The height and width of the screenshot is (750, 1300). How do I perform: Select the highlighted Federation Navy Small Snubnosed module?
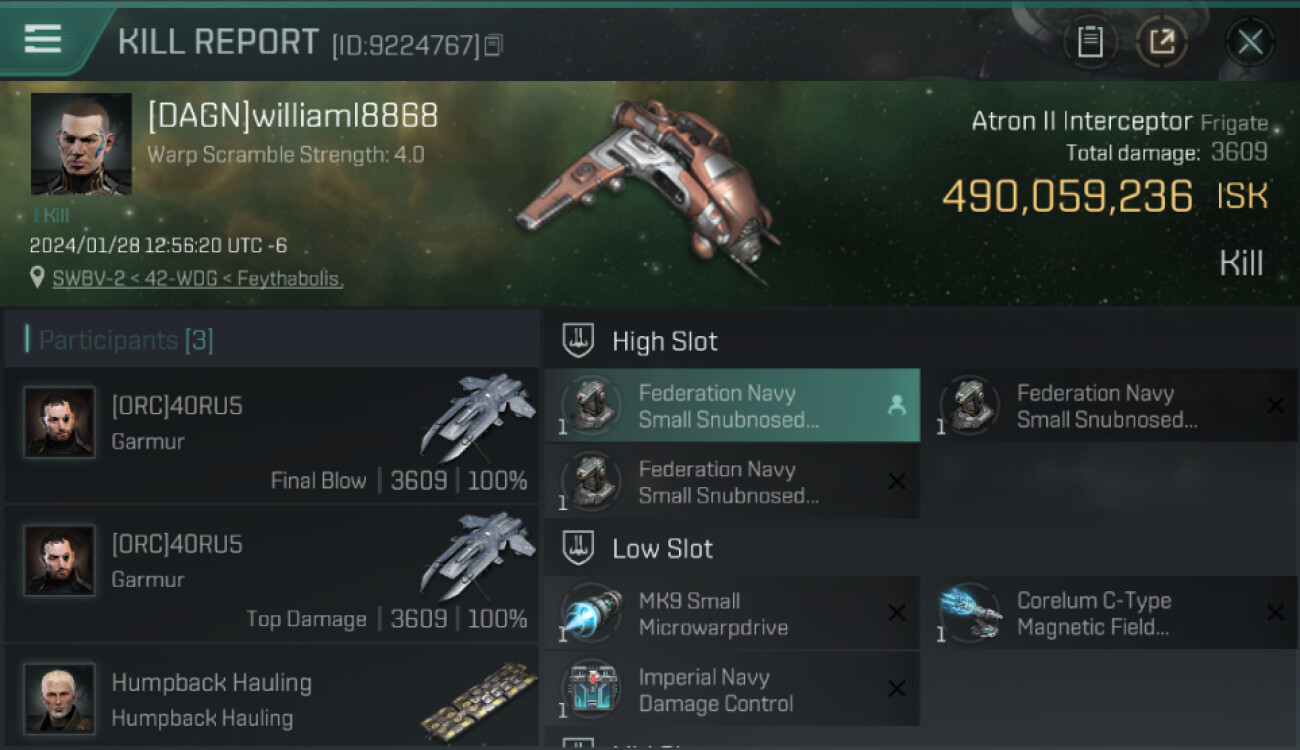pyautogui.click(x=732, y=406)
